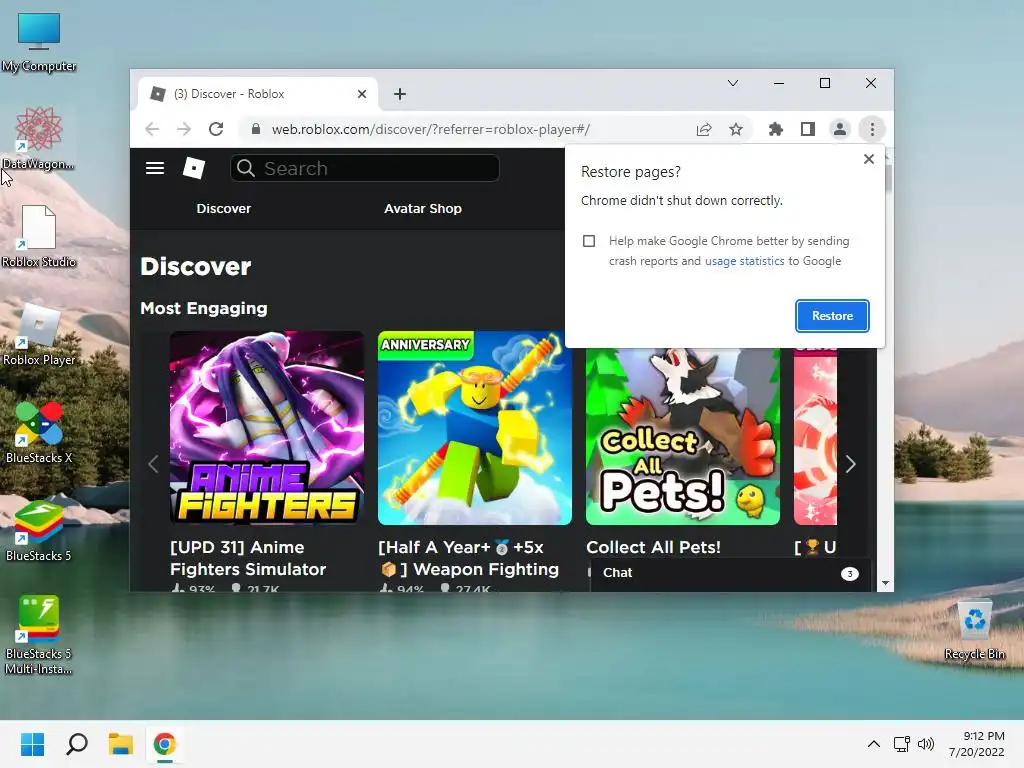
Task: Open clock and date in taskbar
Action: [x=976, y=744]
